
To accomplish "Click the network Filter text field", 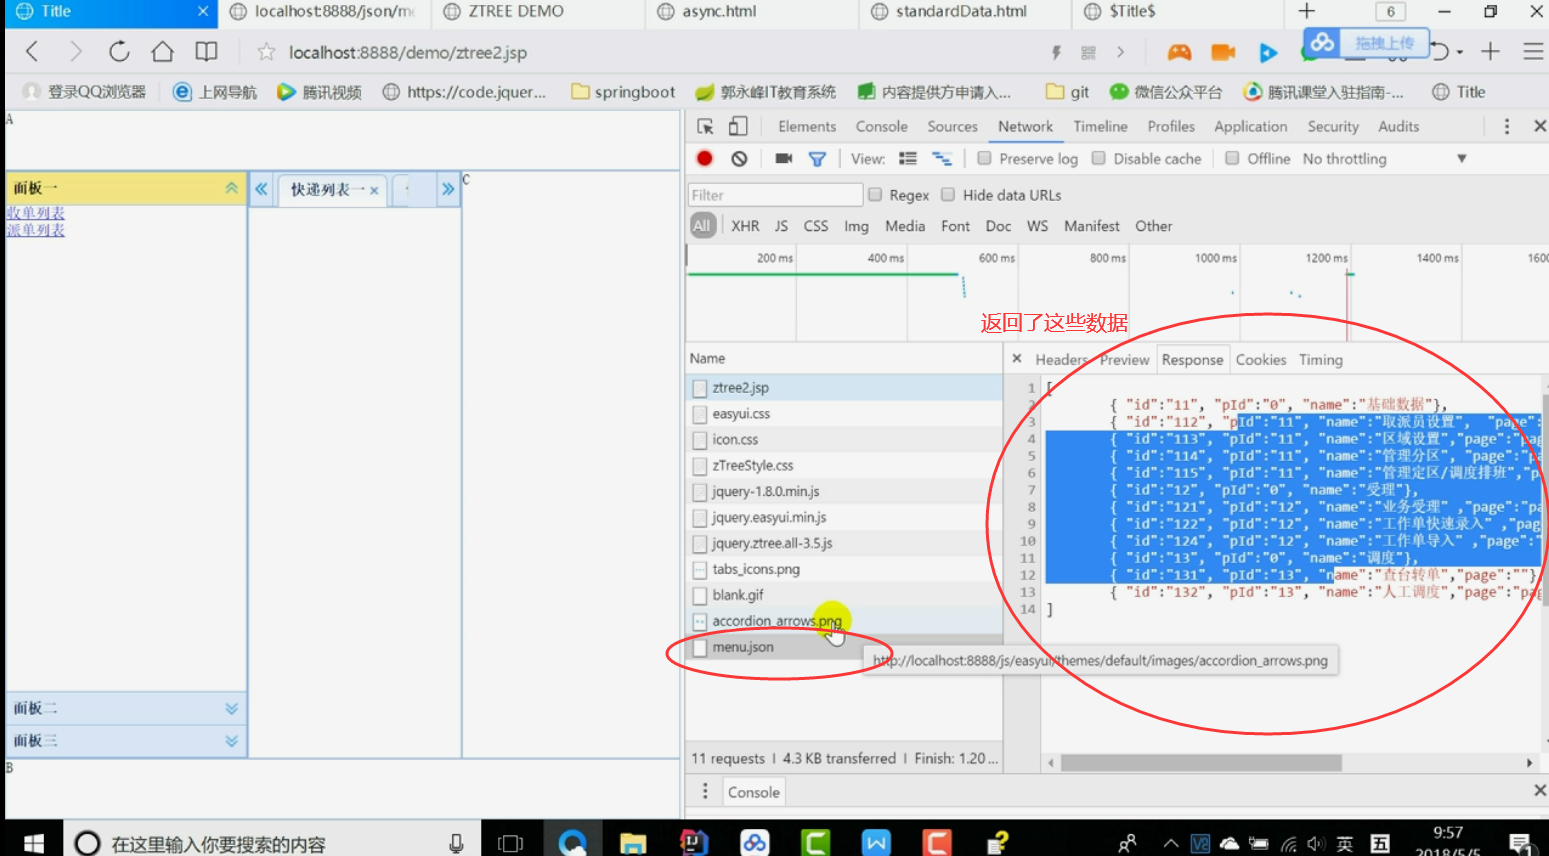I will pos(775,195).
